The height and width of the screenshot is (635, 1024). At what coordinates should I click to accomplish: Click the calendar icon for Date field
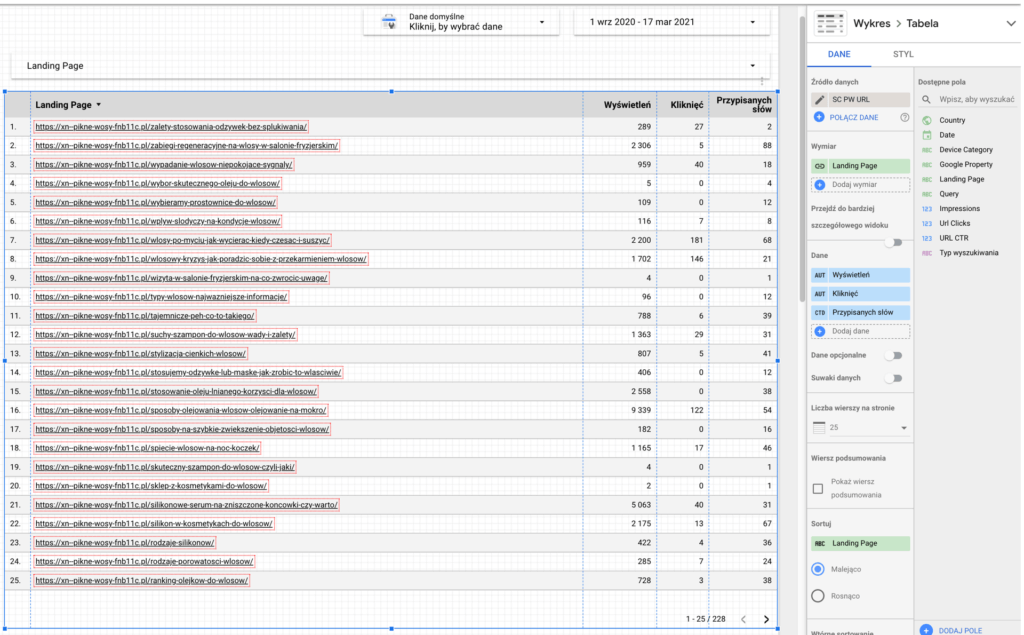click(x=927, y=135)
